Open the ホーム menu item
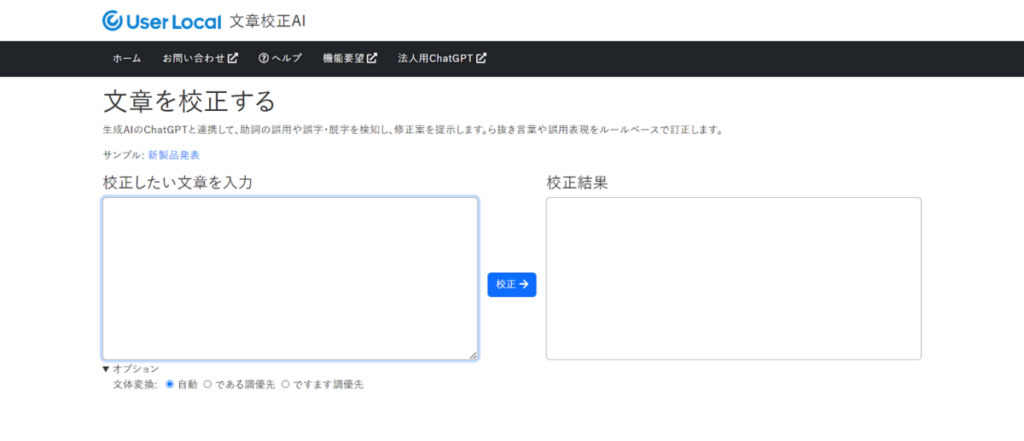1024x441 pixels. (x=127, y=58)
